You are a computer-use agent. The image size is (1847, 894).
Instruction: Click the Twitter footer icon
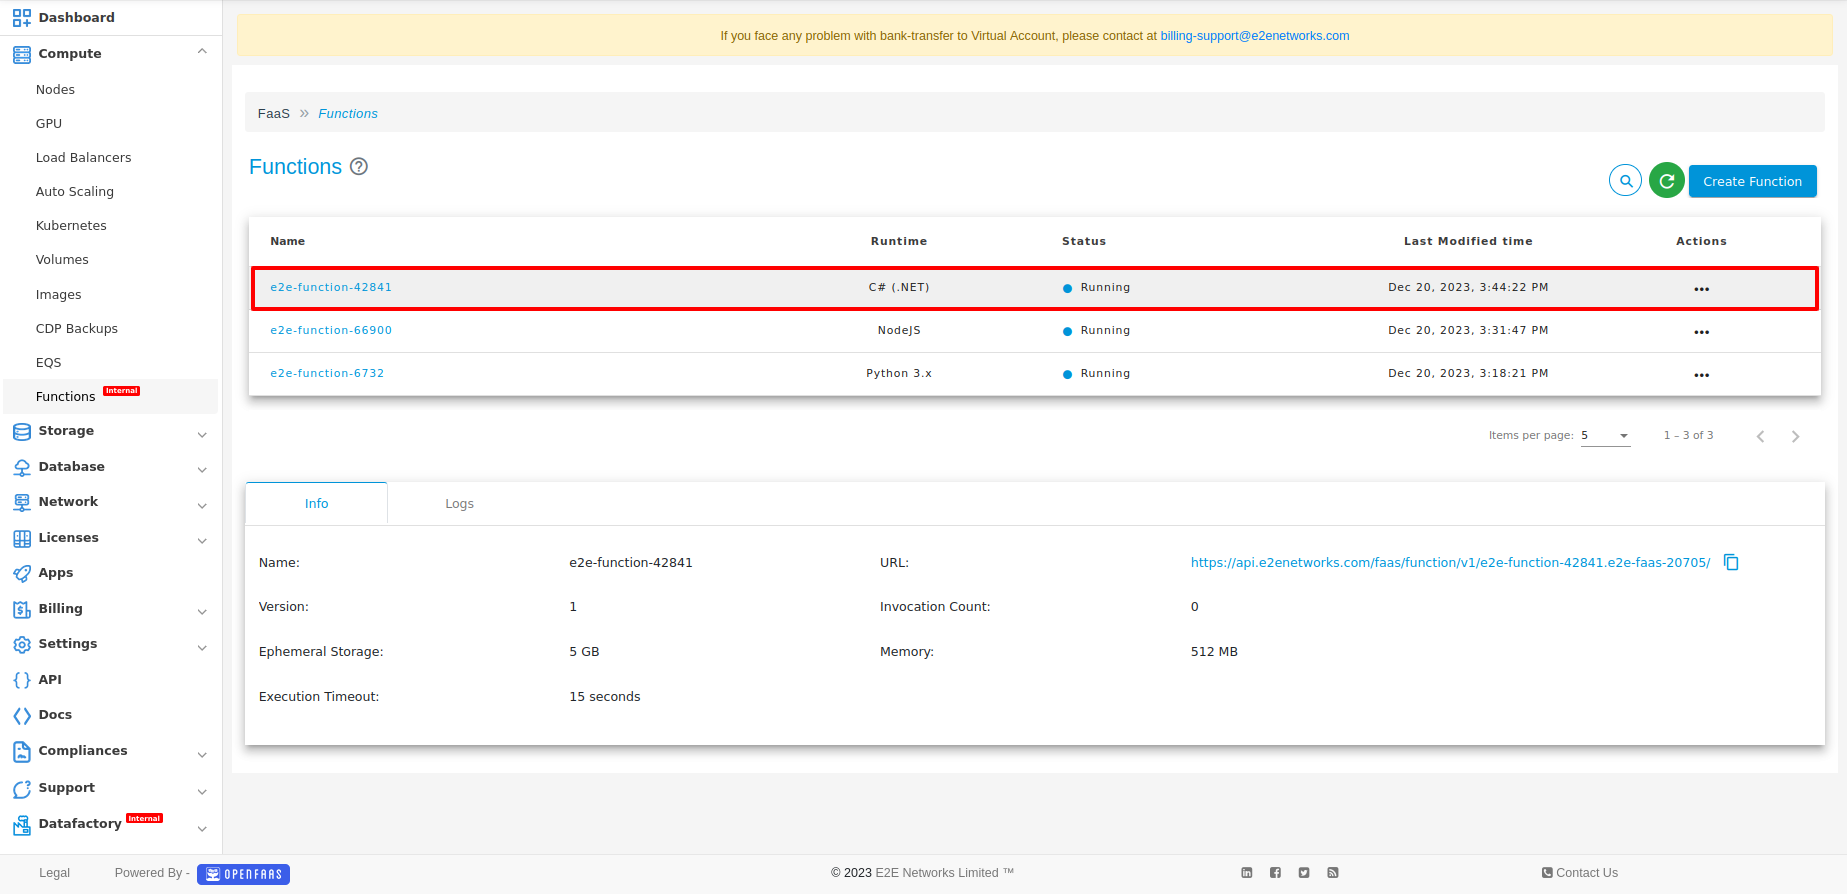tap(1304, 873)
